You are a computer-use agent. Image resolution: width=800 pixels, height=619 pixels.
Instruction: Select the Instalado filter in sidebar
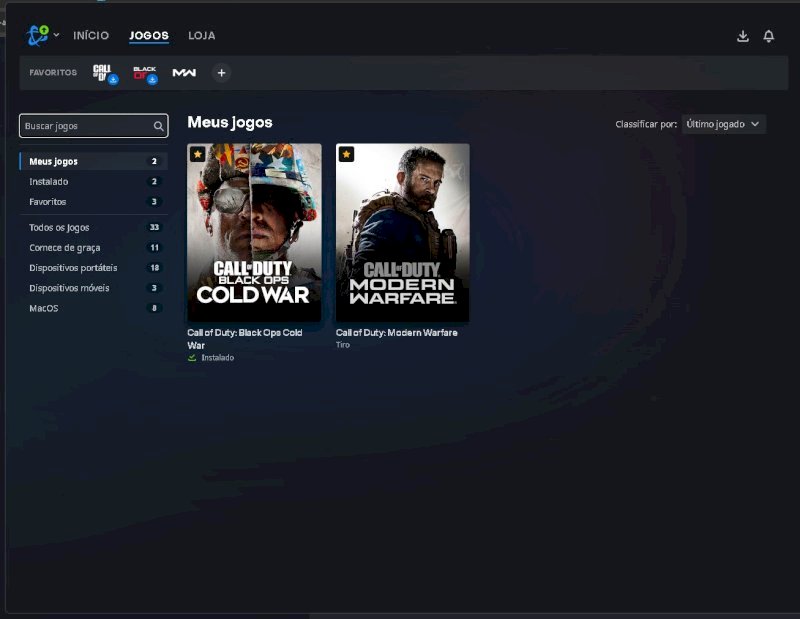[49, 182]
